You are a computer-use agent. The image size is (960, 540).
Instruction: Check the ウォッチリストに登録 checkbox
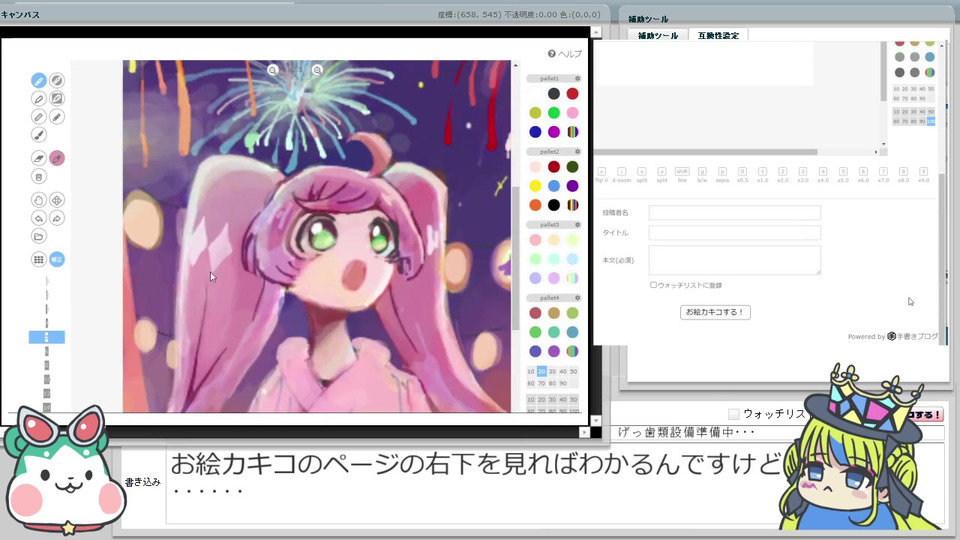[653, 285]
